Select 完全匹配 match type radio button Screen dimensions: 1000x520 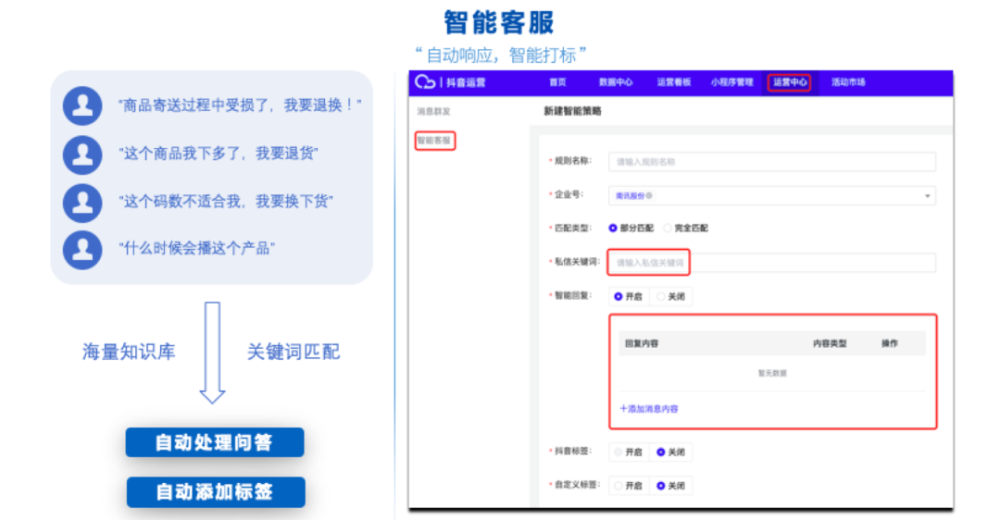tap(668, 228)
